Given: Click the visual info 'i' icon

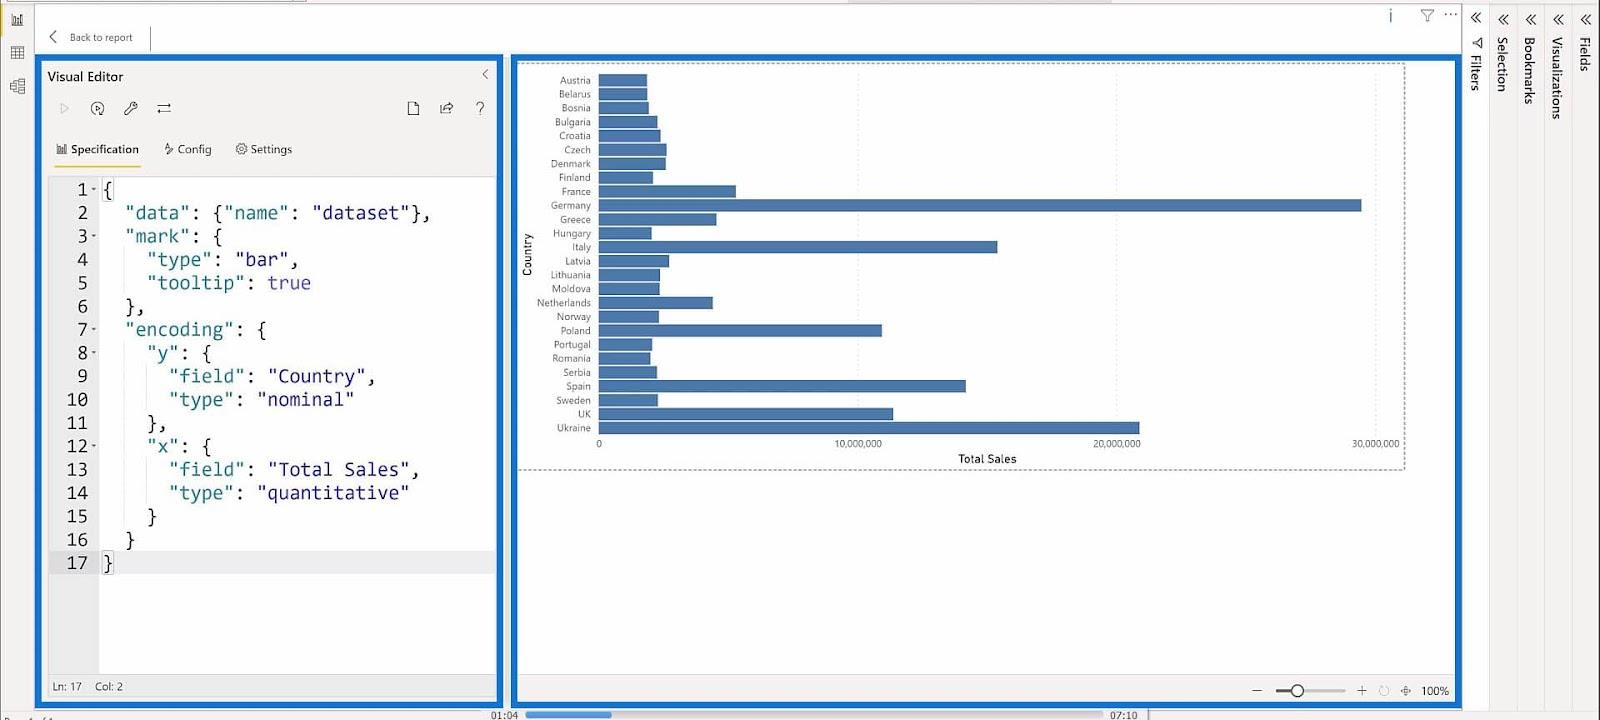Looking at the screenshot, I should coord(1390,15).
